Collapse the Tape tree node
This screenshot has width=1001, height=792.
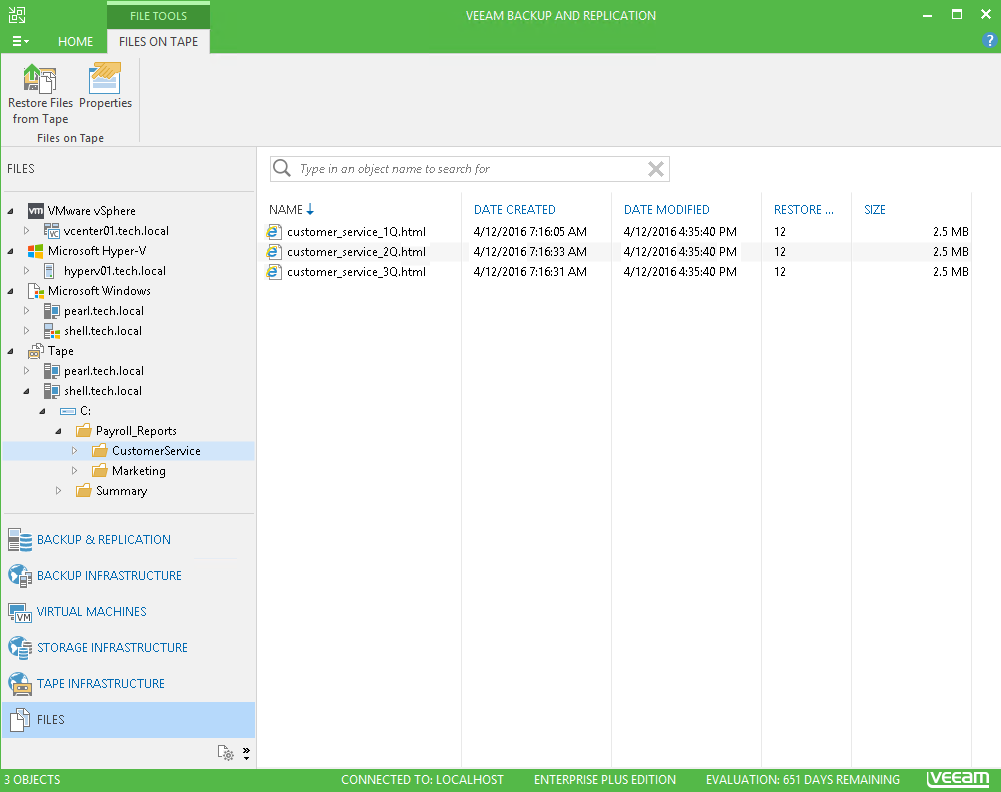tap(10, 352)
